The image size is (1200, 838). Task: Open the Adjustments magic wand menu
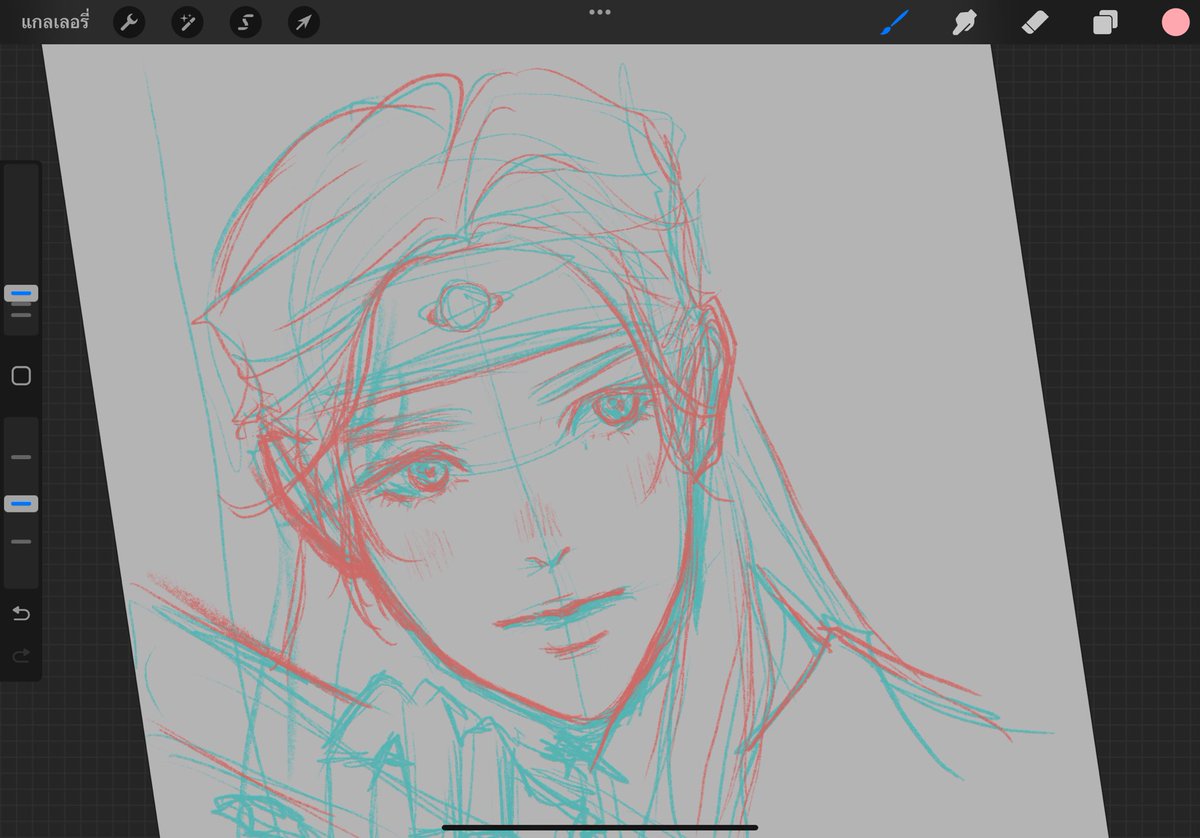click(187, 22)
